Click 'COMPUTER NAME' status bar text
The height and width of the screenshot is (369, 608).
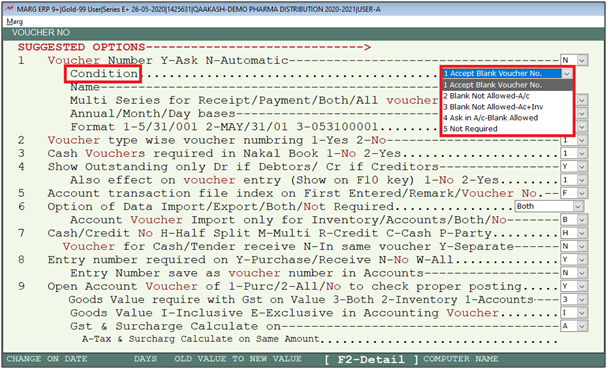tap(461, 359)
